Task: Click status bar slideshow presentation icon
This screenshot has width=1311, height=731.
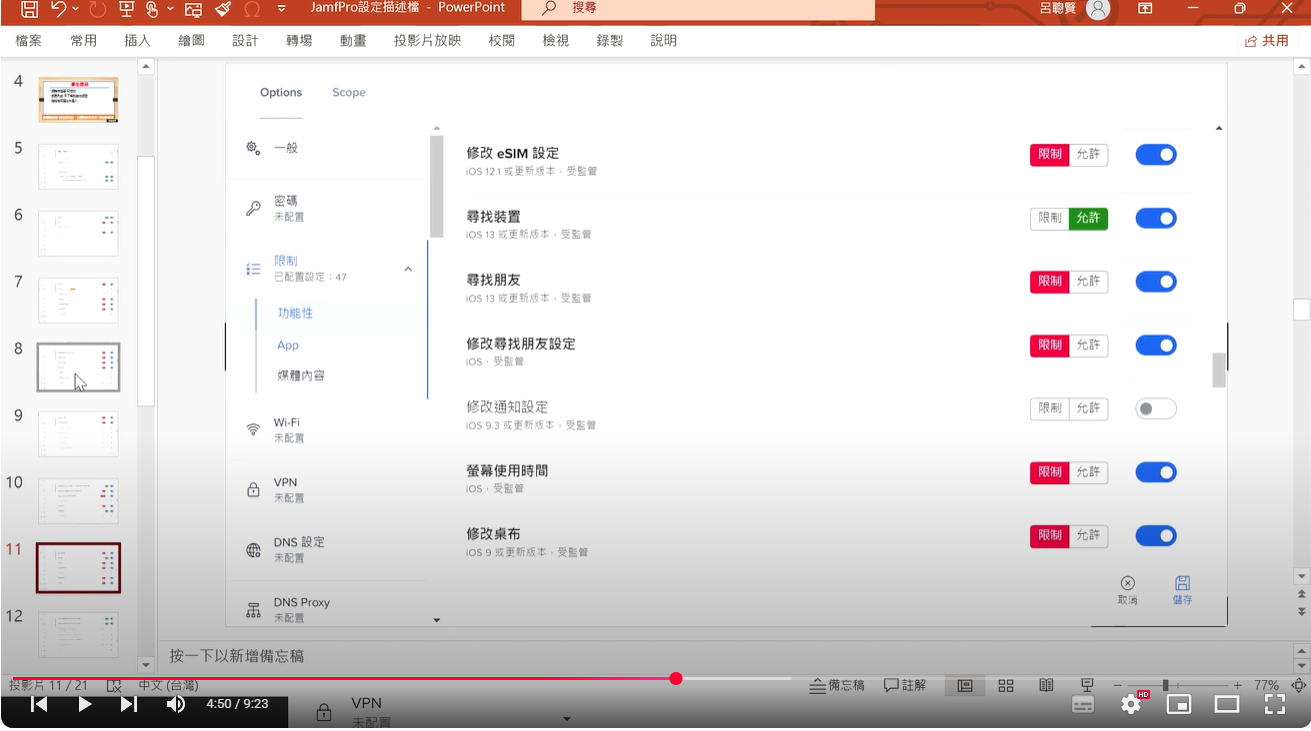Action: [1087, 685]
